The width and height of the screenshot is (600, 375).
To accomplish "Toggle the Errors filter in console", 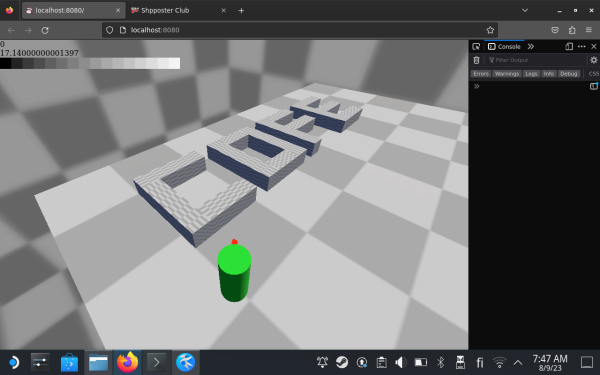I will click(x=481, y=74).
